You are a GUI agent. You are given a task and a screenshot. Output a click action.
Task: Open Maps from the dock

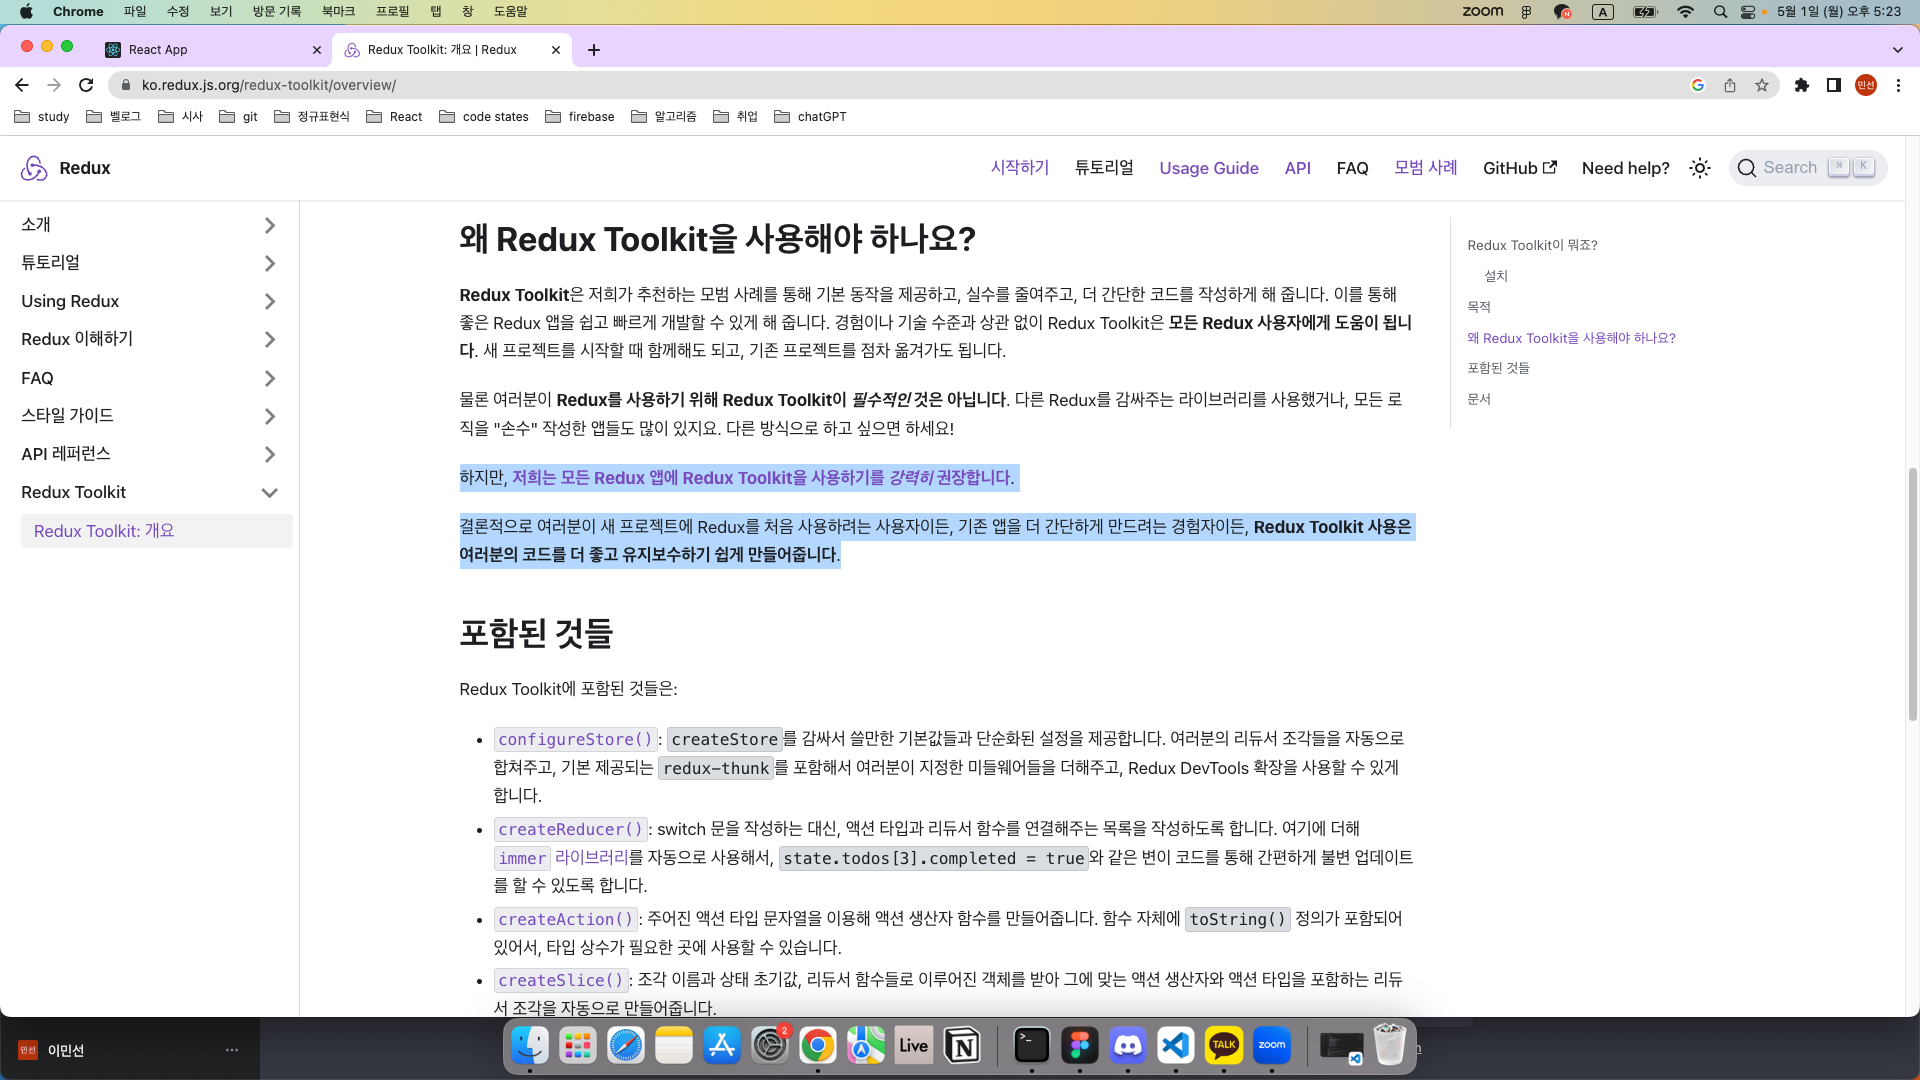pyautogui.click(x=866, y=1046)
